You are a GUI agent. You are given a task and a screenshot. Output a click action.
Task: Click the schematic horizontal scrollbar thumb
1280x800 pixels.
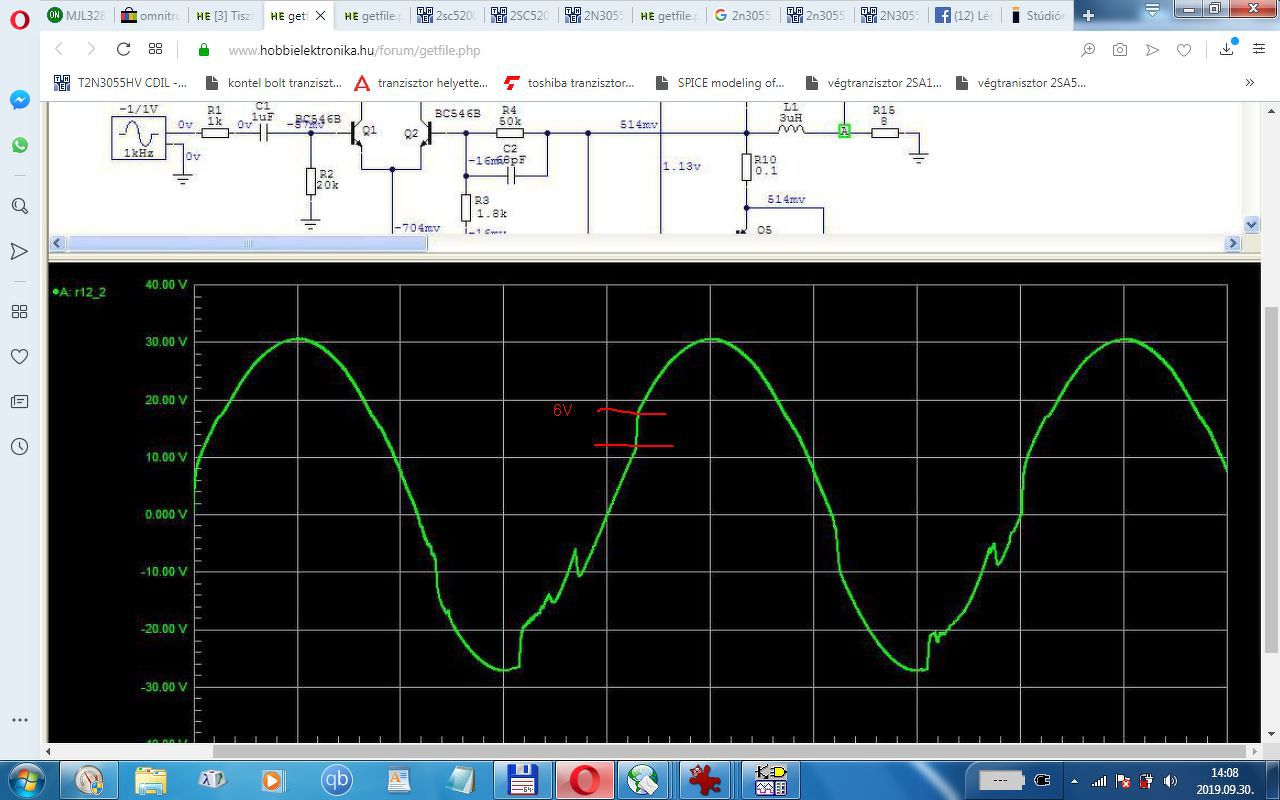click(246, 243)
